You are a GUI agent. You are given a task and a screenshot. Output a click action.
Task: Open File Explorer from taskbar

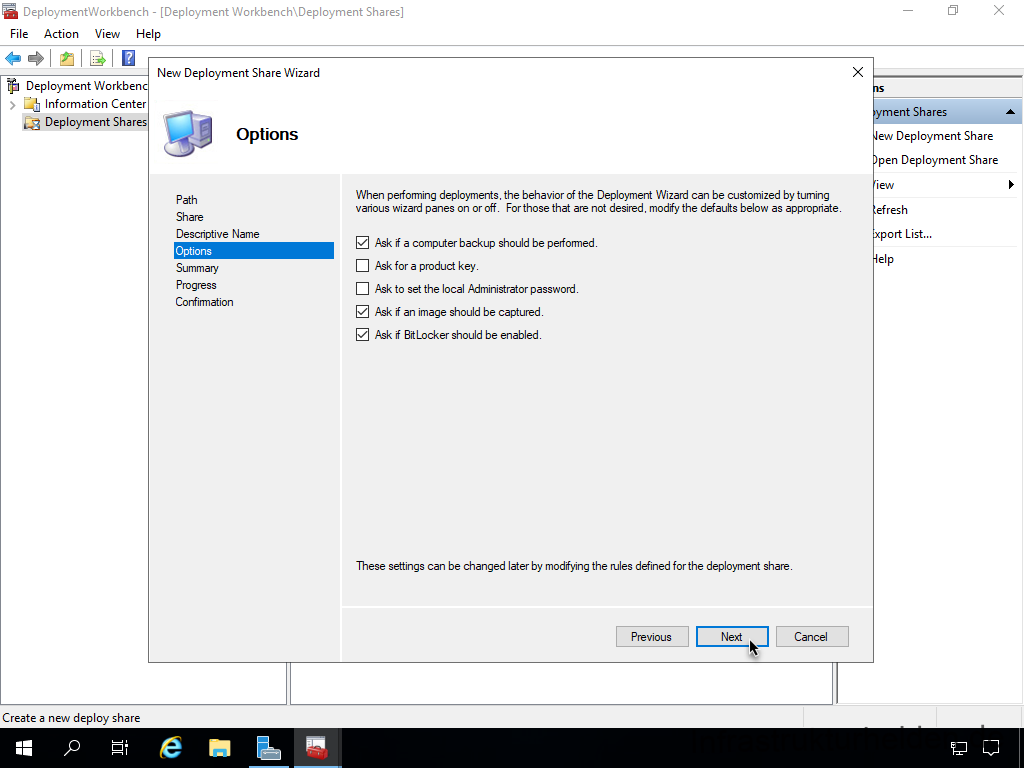219,748
